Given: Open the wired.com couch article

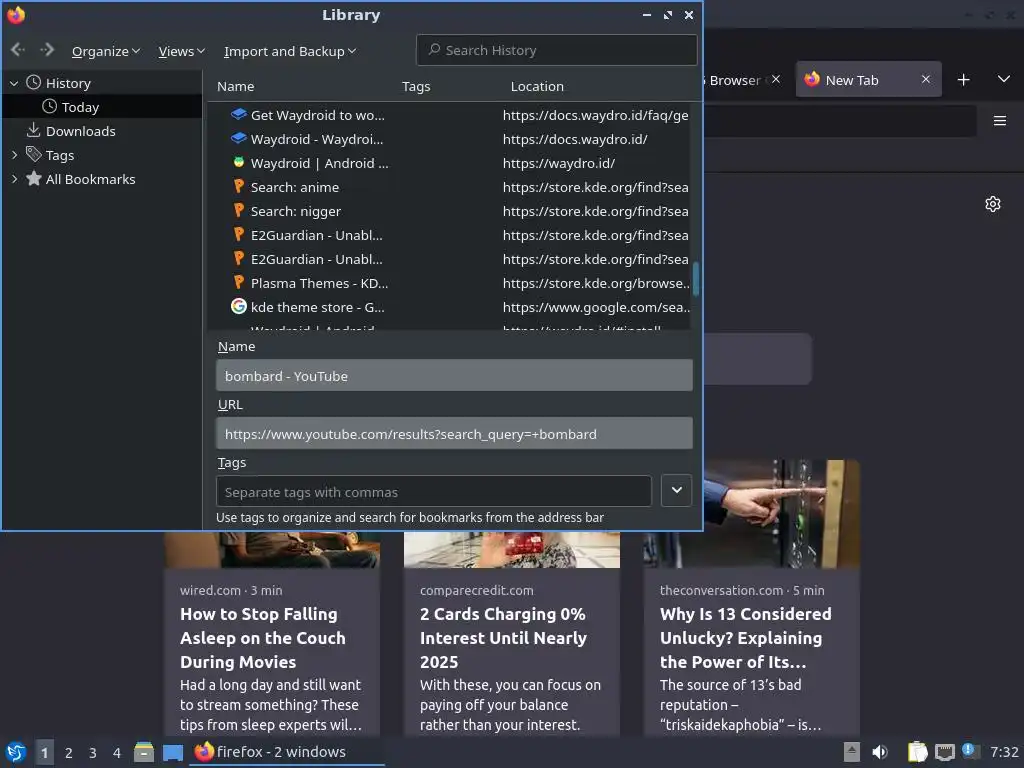Looking at the screenshot, I should coord(263,638).
